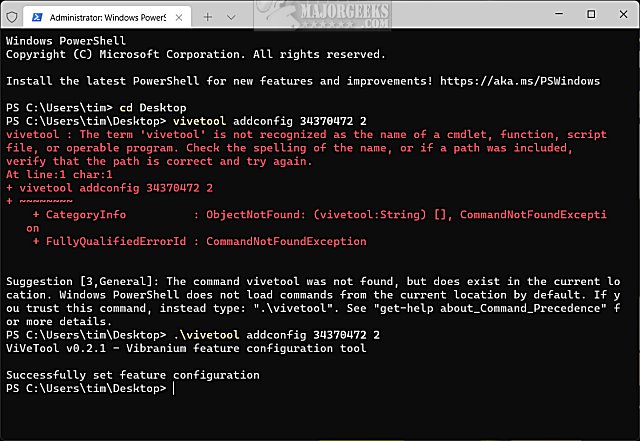Click the ViVeTool v0.2.1 version line
The image size is (640, 441).
pyautogui.click(x=186, y=348)
